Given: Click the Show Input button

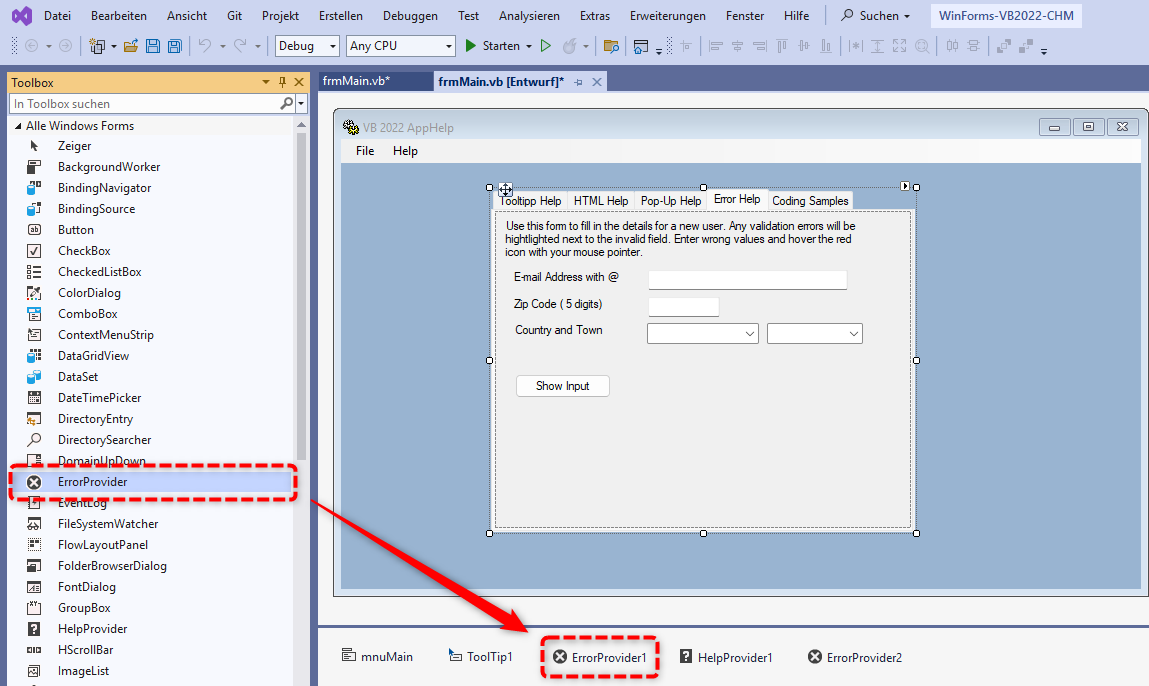Looking at the screenshot, I should click(562, 386).
